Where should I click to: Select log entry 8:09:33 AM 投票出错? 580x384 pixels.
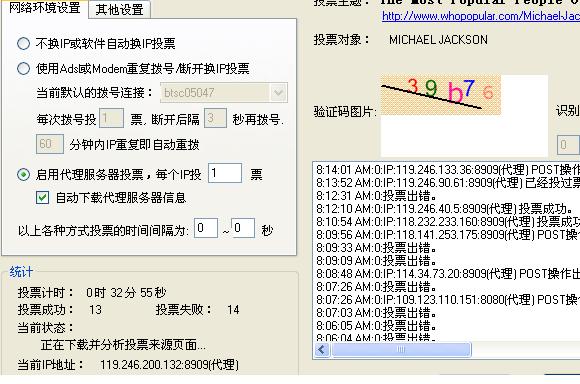pyautogui.click(x=377, y=247)
